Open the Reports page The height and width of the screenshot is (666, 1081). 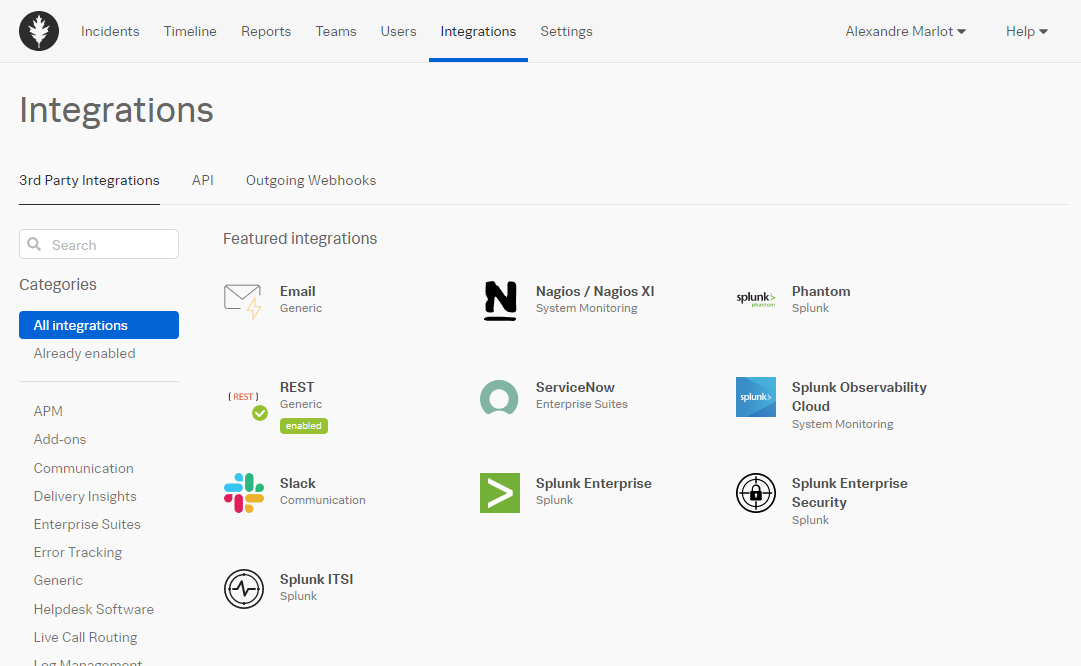tap(265, 31)
